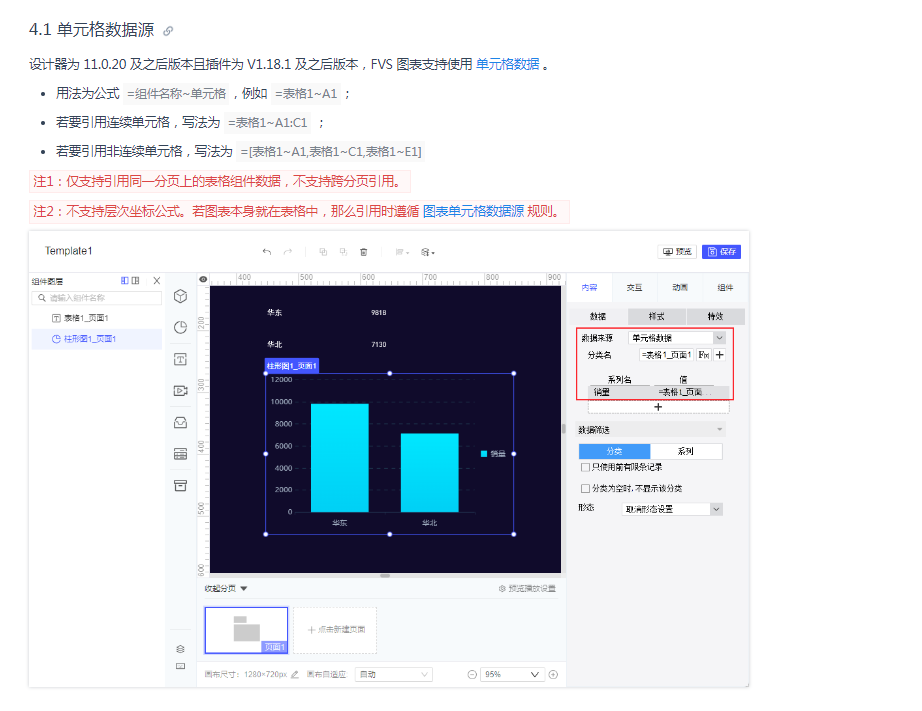Click 点击新建页面 to add a page
Viewport: 922px width, 711px height.
pyautogui.click(x=335, y=630)
